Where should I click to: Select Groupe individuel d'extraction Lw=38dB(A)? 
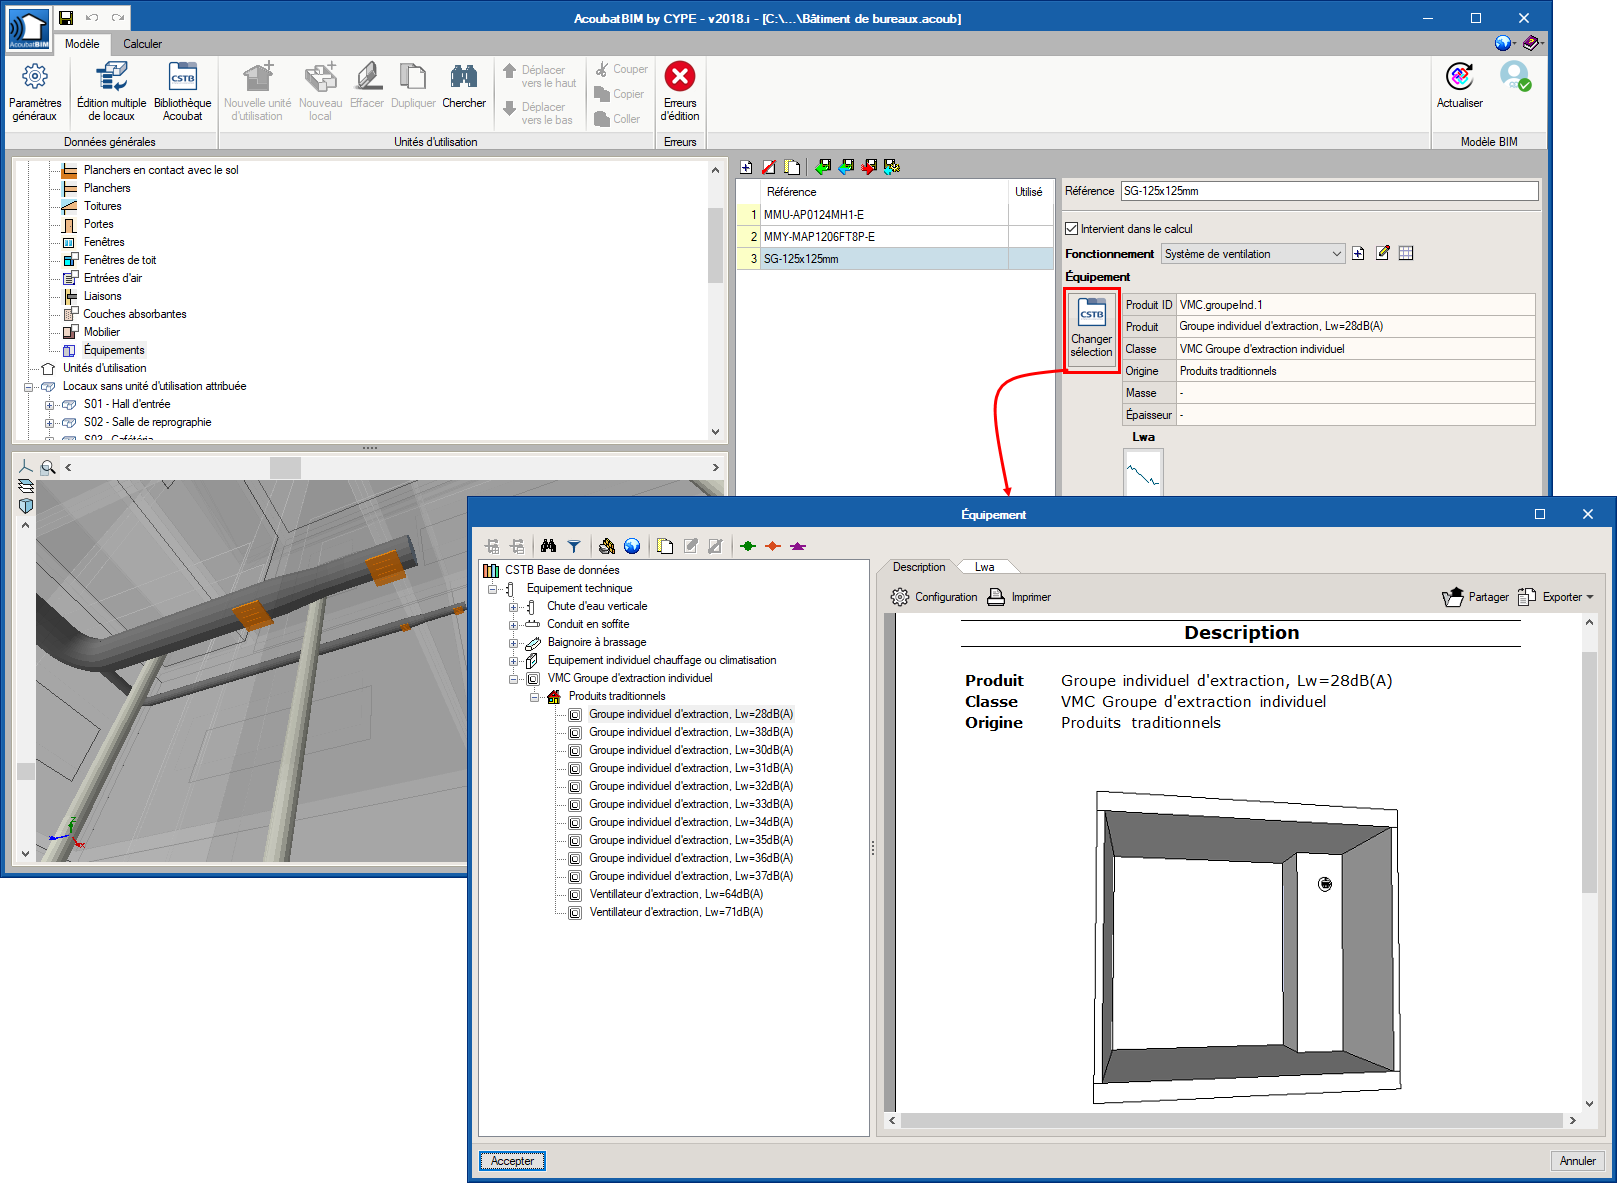pos(691,732)
